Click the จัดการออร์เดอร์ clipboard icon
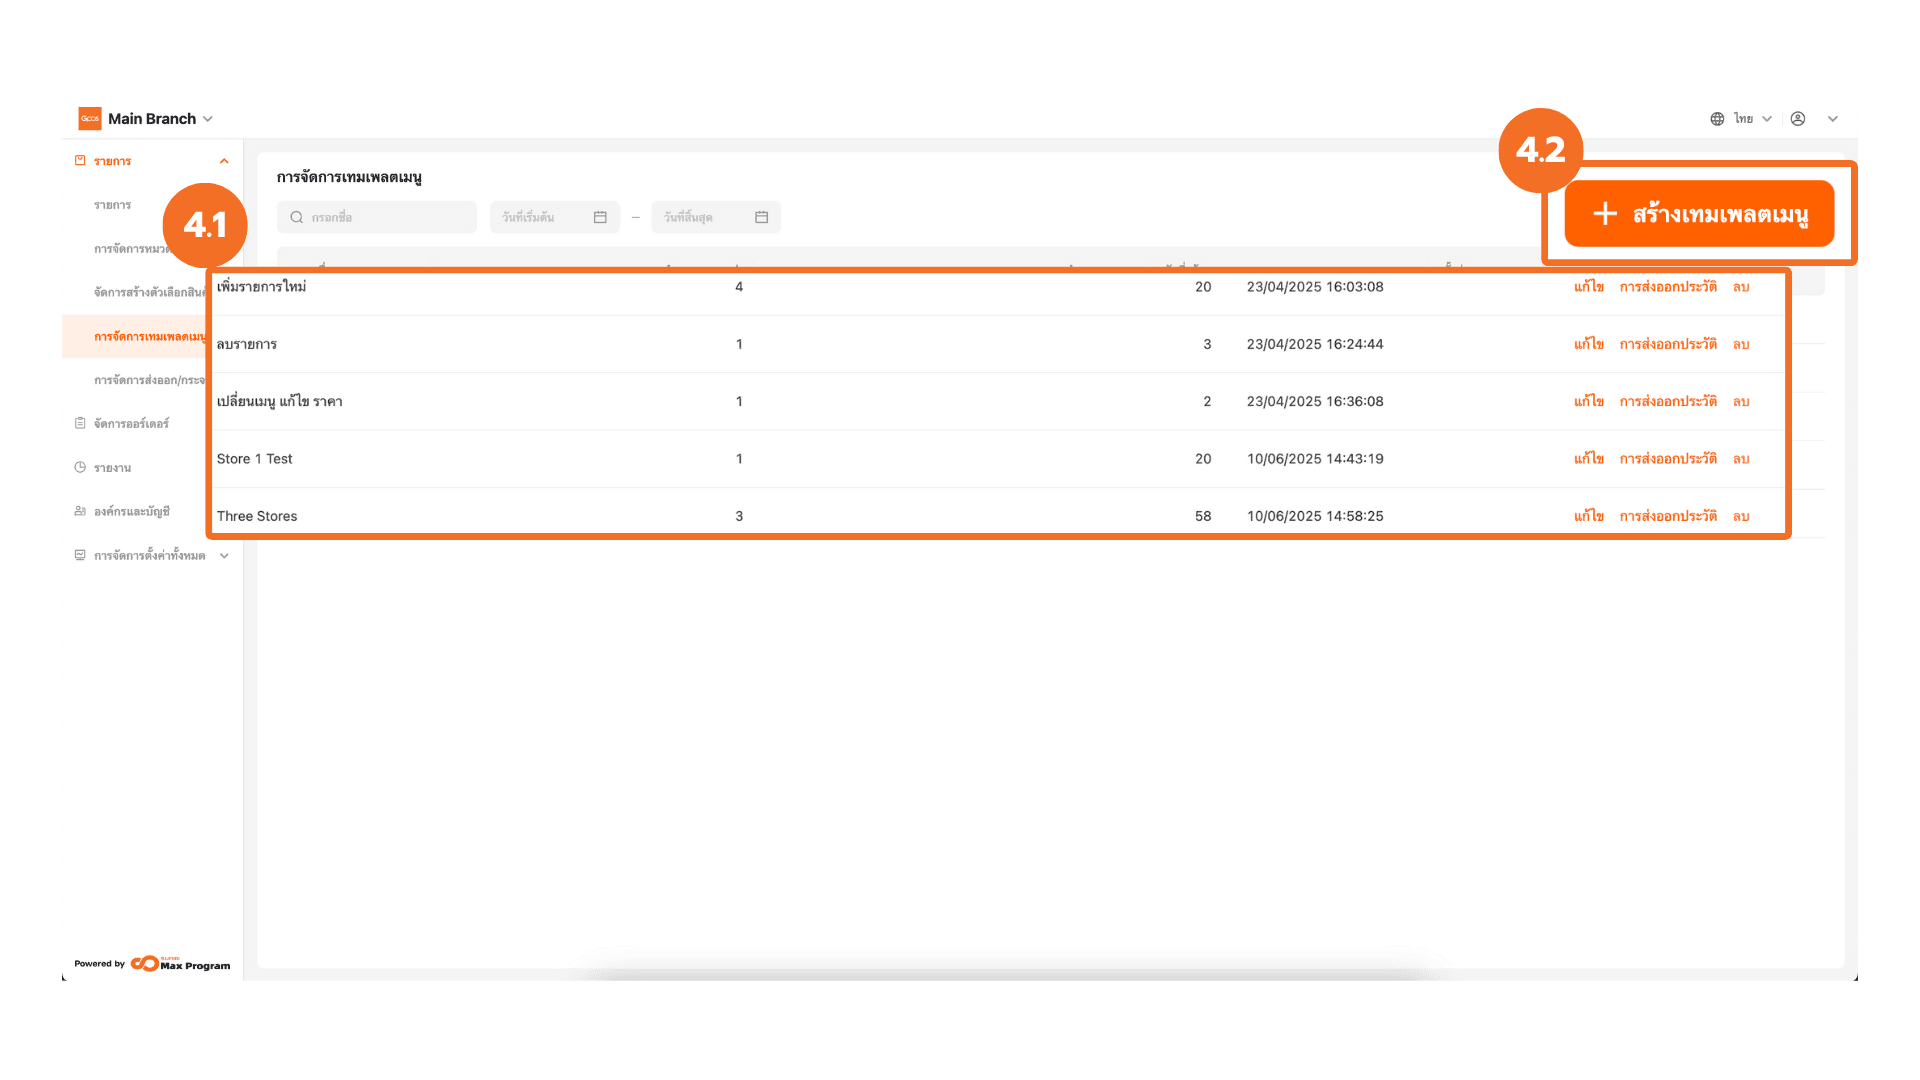Screen dimensions: 1920x1080 pyautogui.click(x=80, y=423)
